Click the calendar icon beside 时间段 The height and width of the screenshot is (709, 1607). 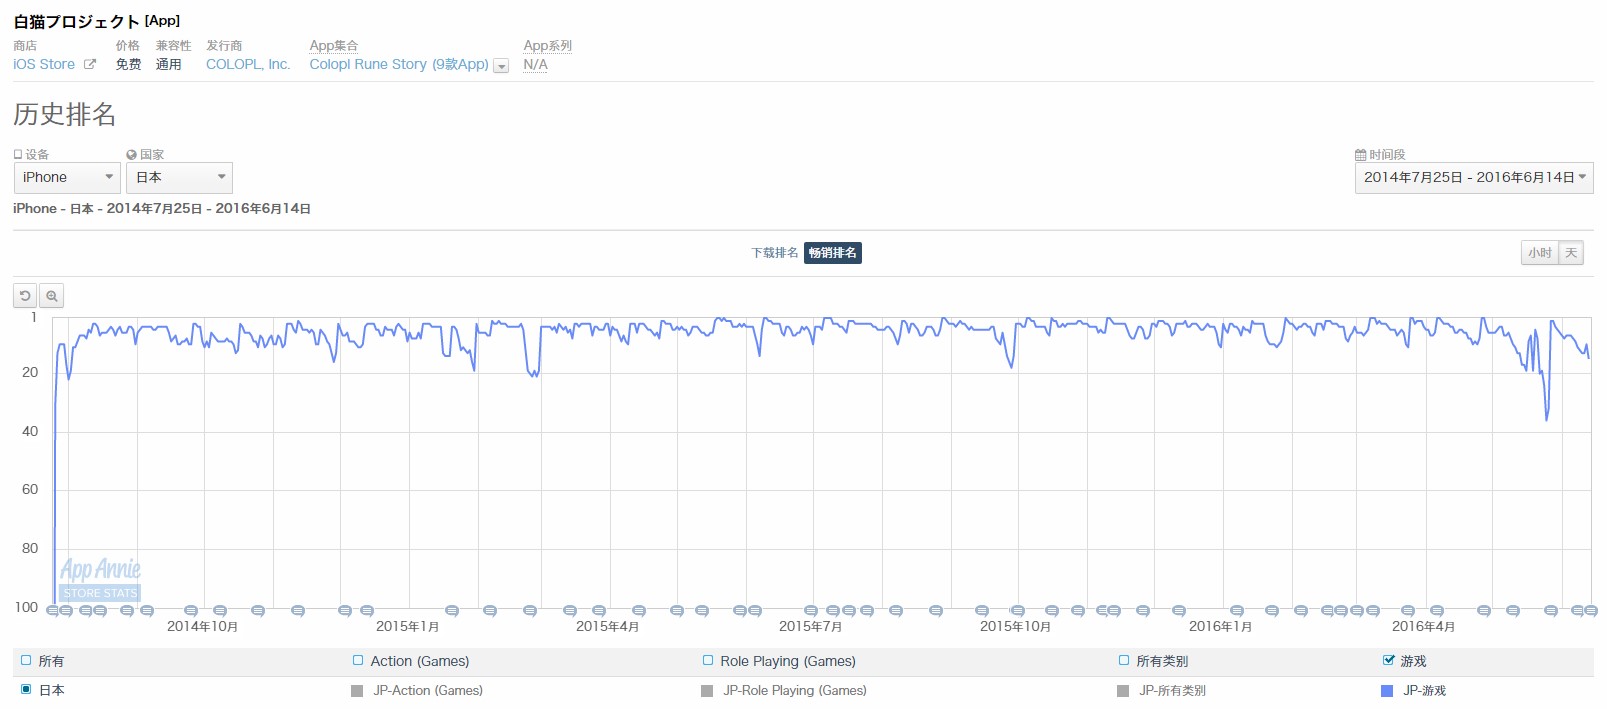coord(1360,155)
